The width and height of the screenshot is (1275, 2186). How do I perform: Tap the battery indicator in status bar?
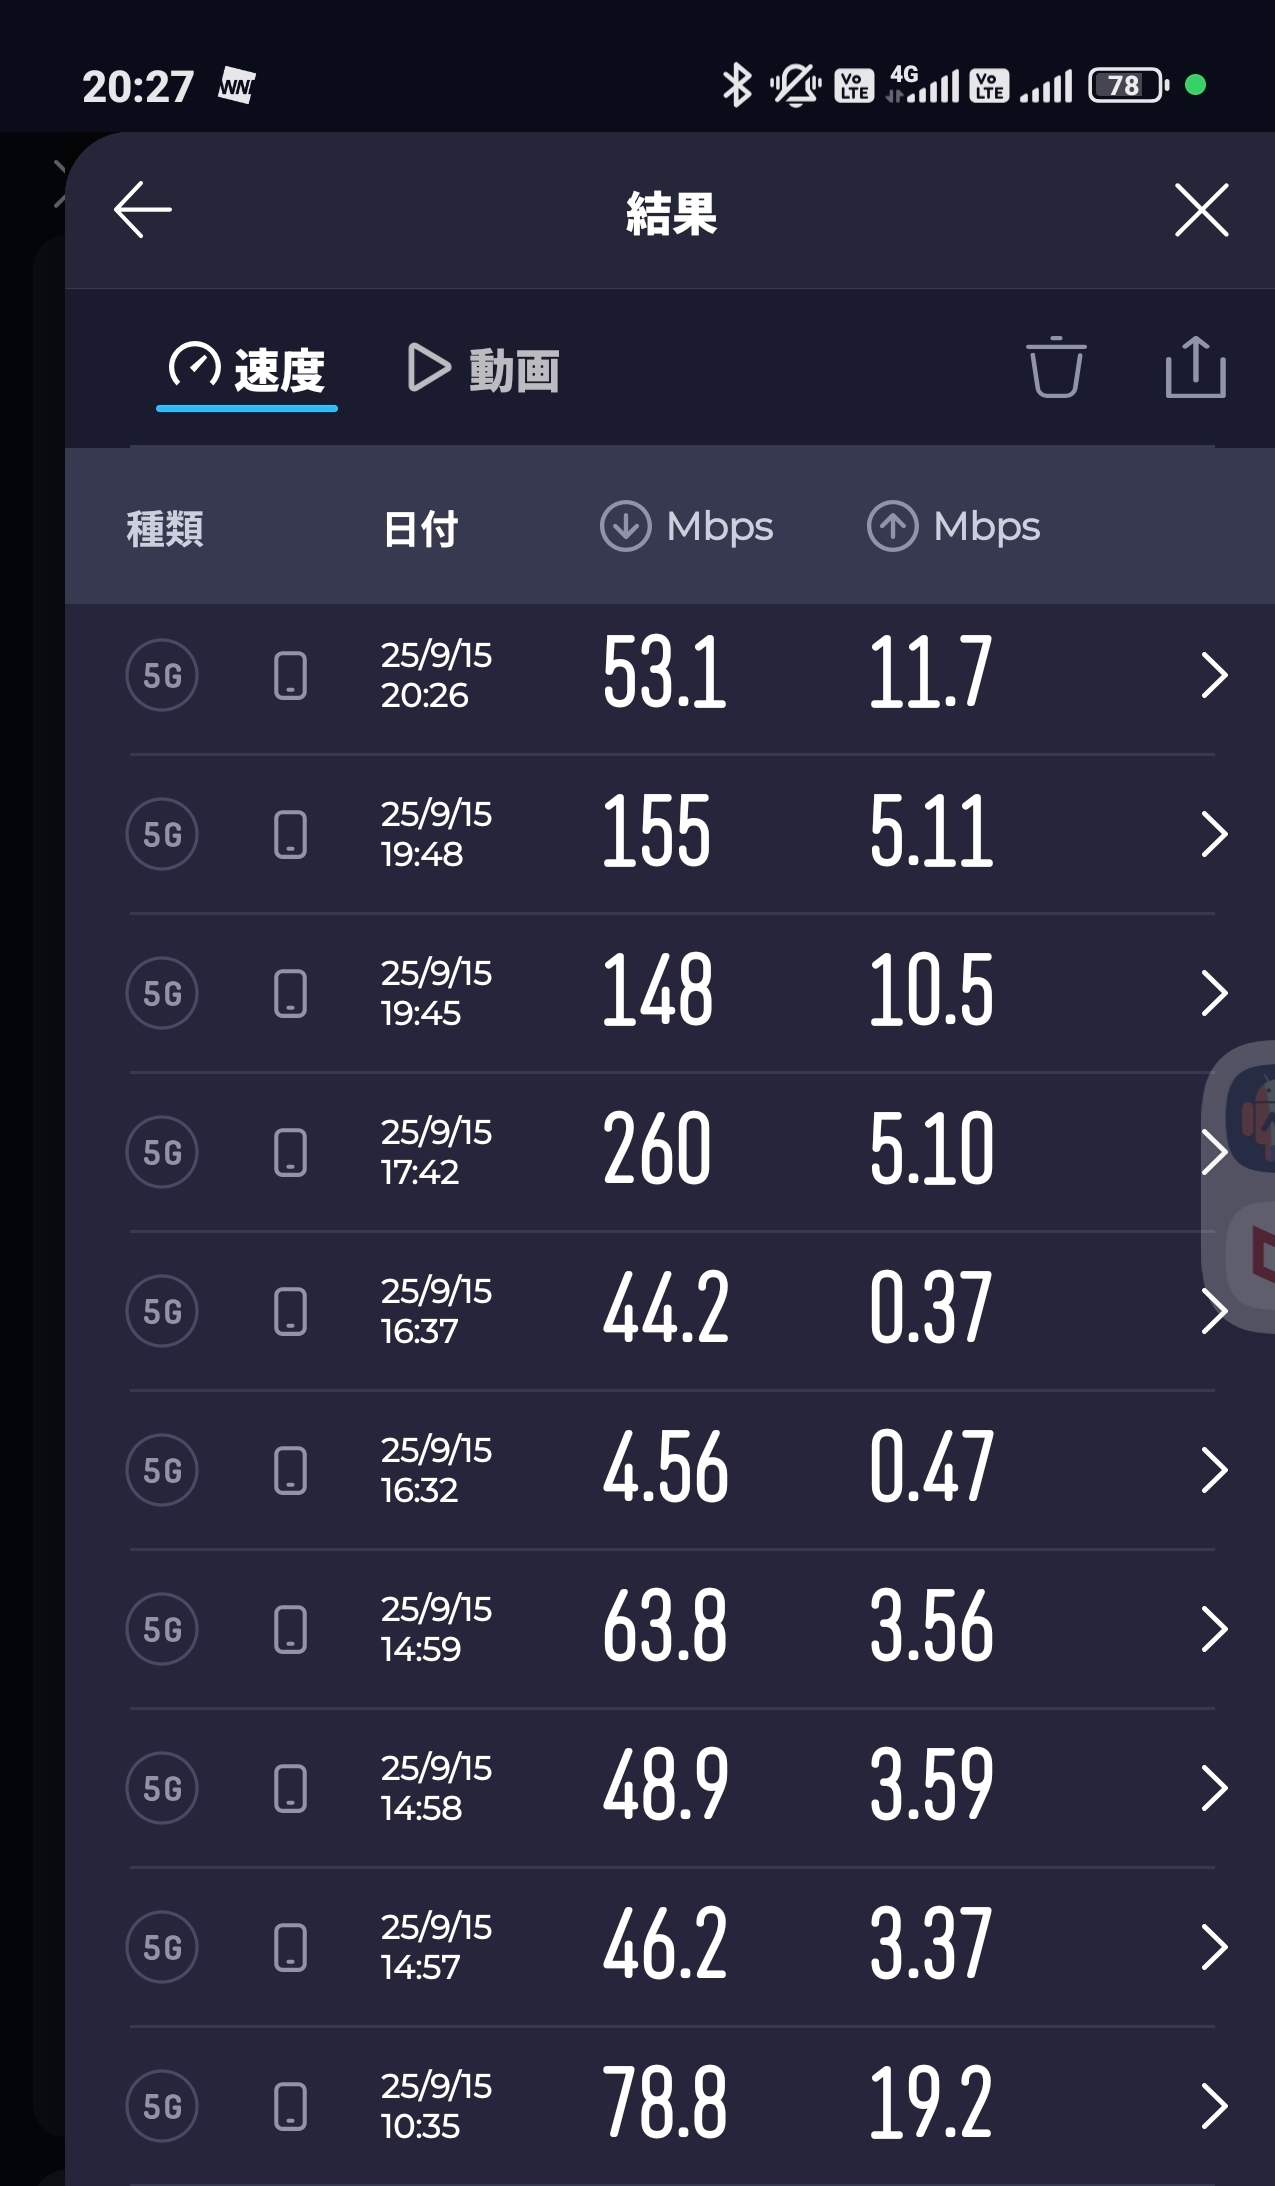tap(1127, 86)
